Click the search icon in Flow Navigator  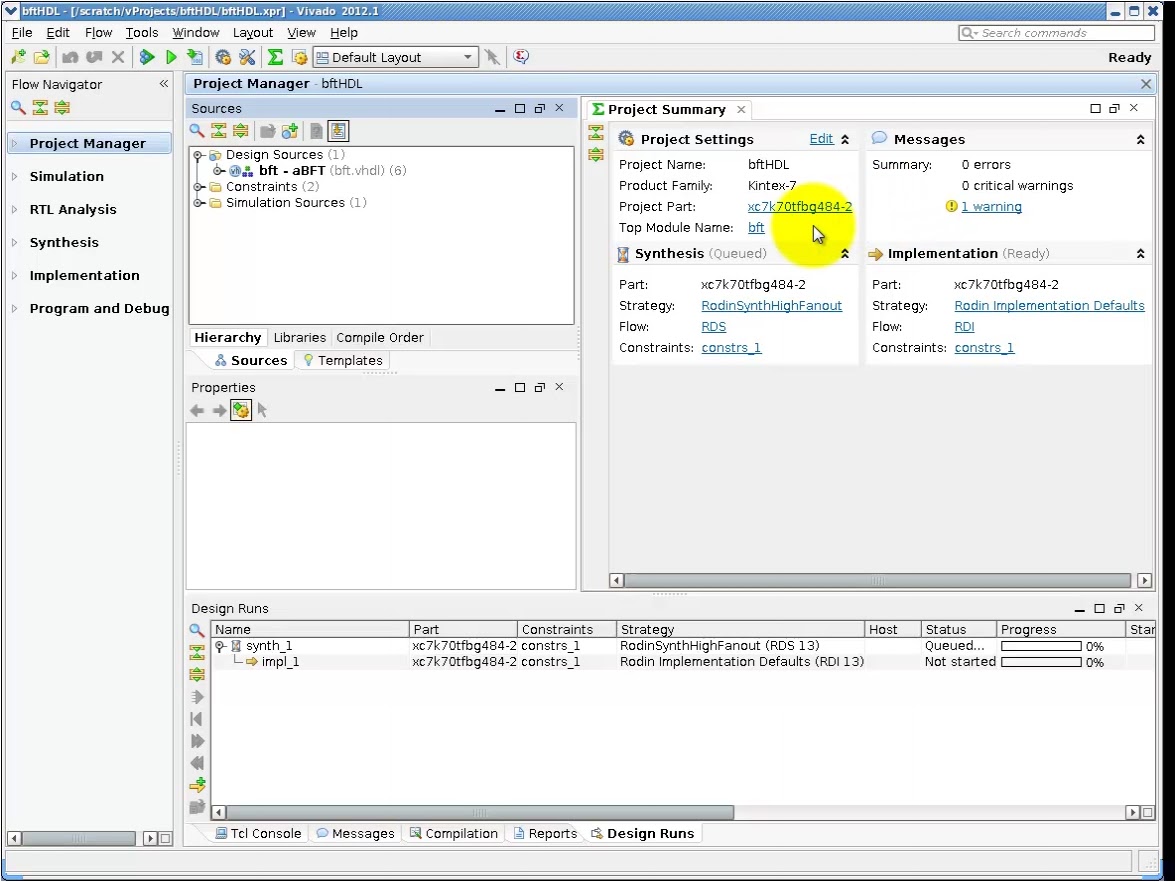click(18, 108)
